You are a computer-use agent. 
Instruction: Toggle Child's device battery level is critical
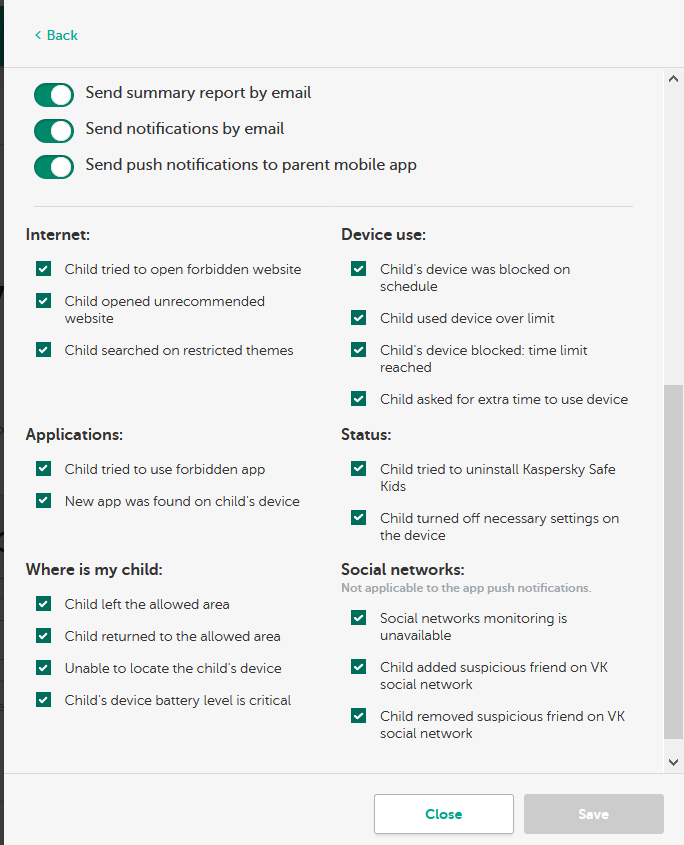pyautogui.click(x=43, y=700)
